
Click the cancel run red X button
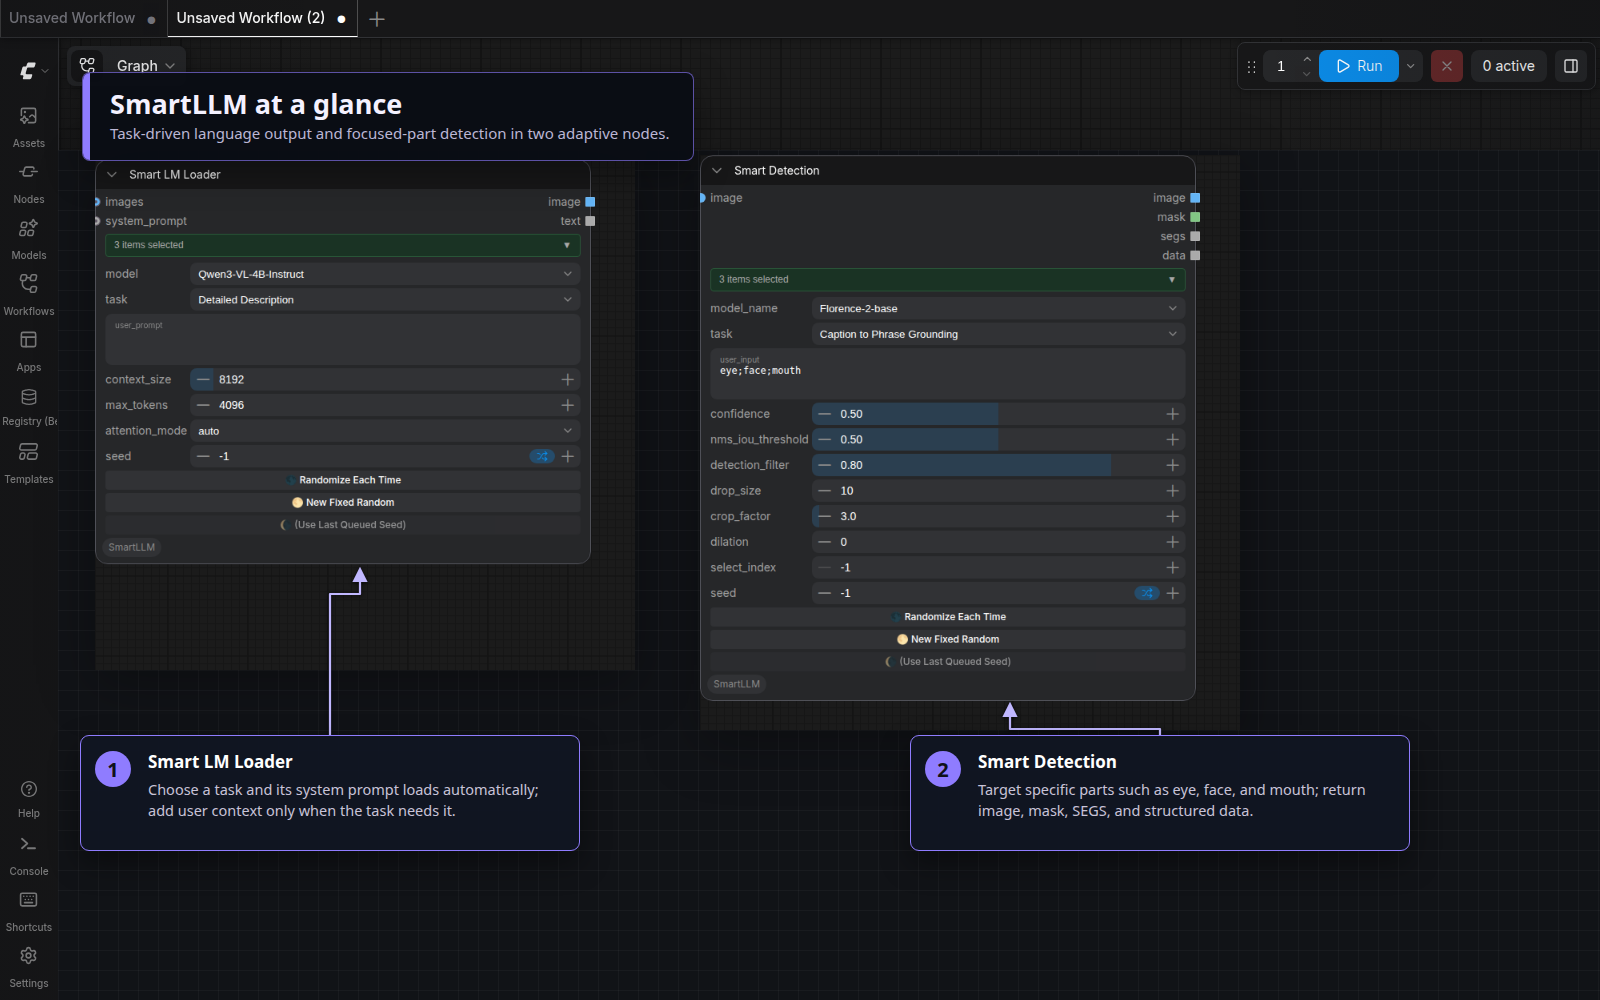click(x=1446, y=66)
